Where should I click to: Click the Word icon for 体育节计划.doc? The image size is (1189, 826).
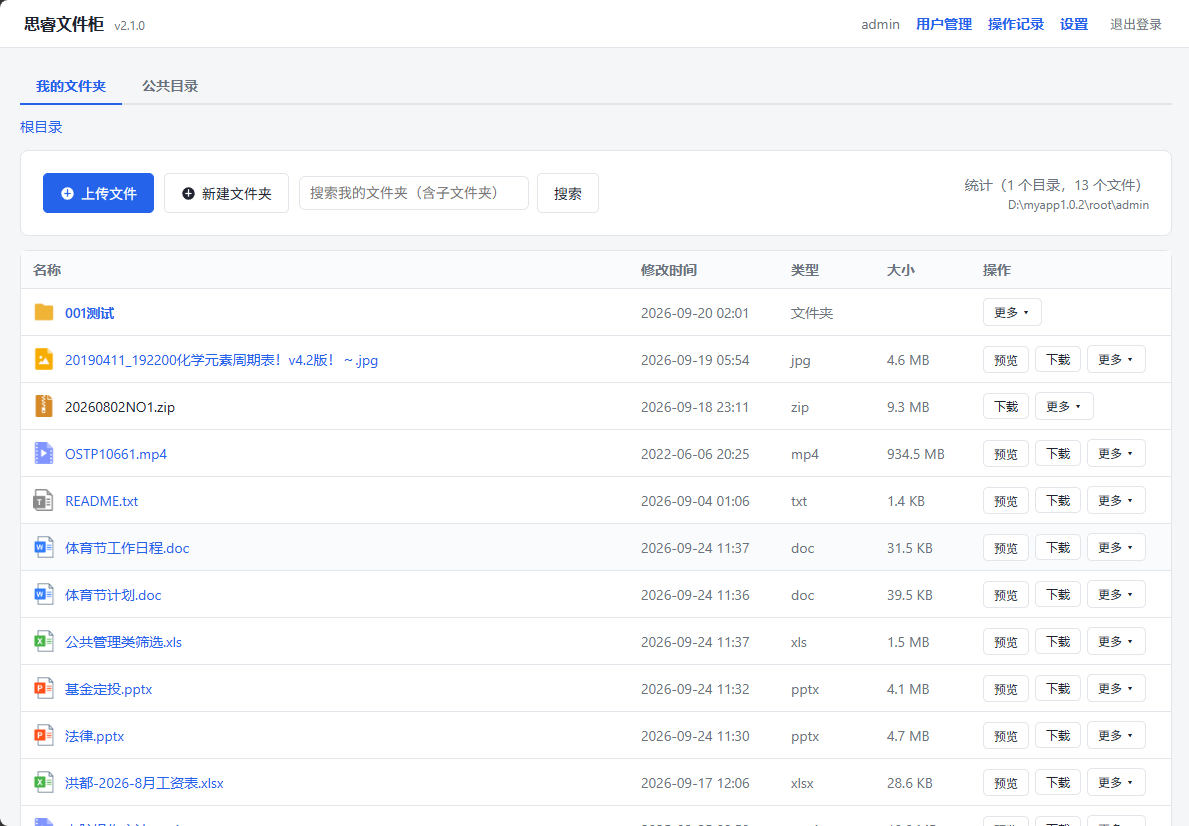pyautogui.click(x=44, y=595)
